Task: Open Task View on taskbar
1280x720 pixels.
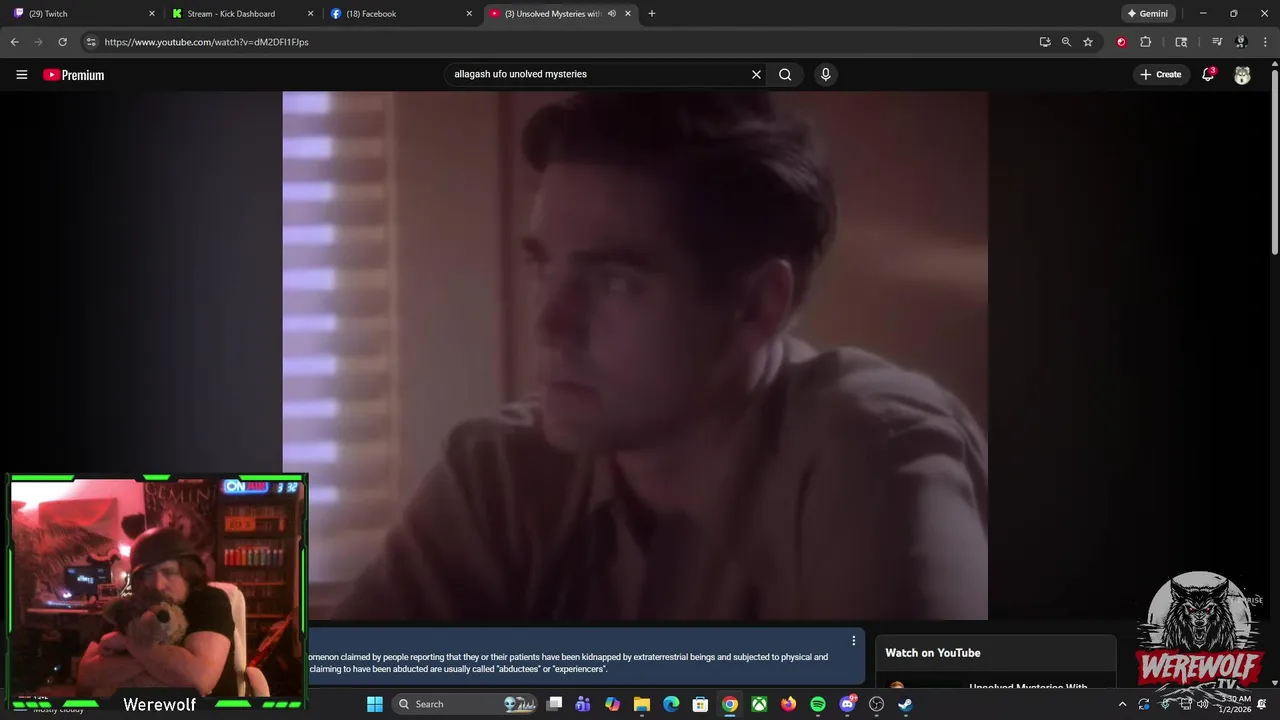Action: pyautogui.click(x=555, y=704)
